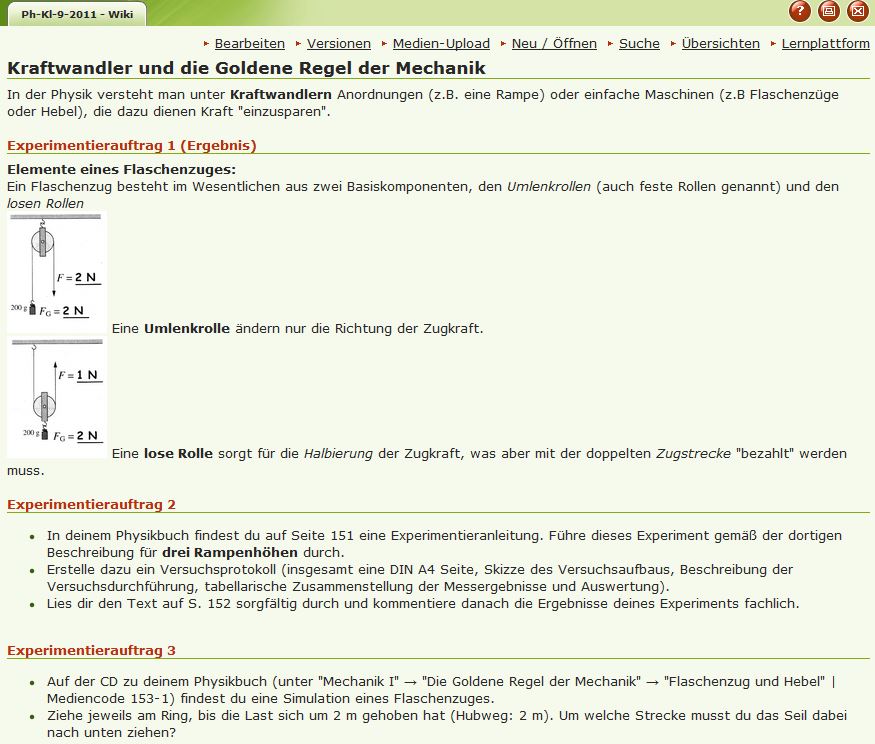Click the red help question mark icon

799,12
